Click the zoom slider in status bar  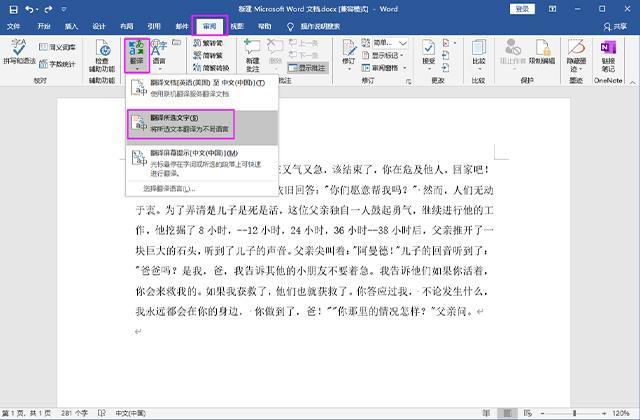tap(574, 413)
